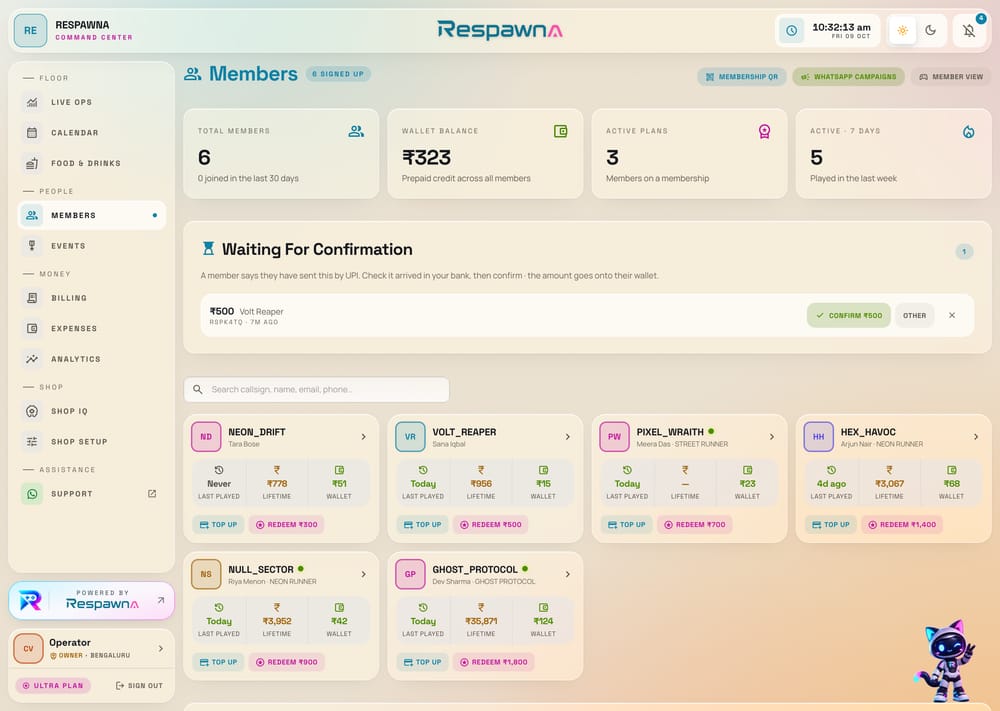Click Membership QR button

pyautogui.click(x=742, y=77)
